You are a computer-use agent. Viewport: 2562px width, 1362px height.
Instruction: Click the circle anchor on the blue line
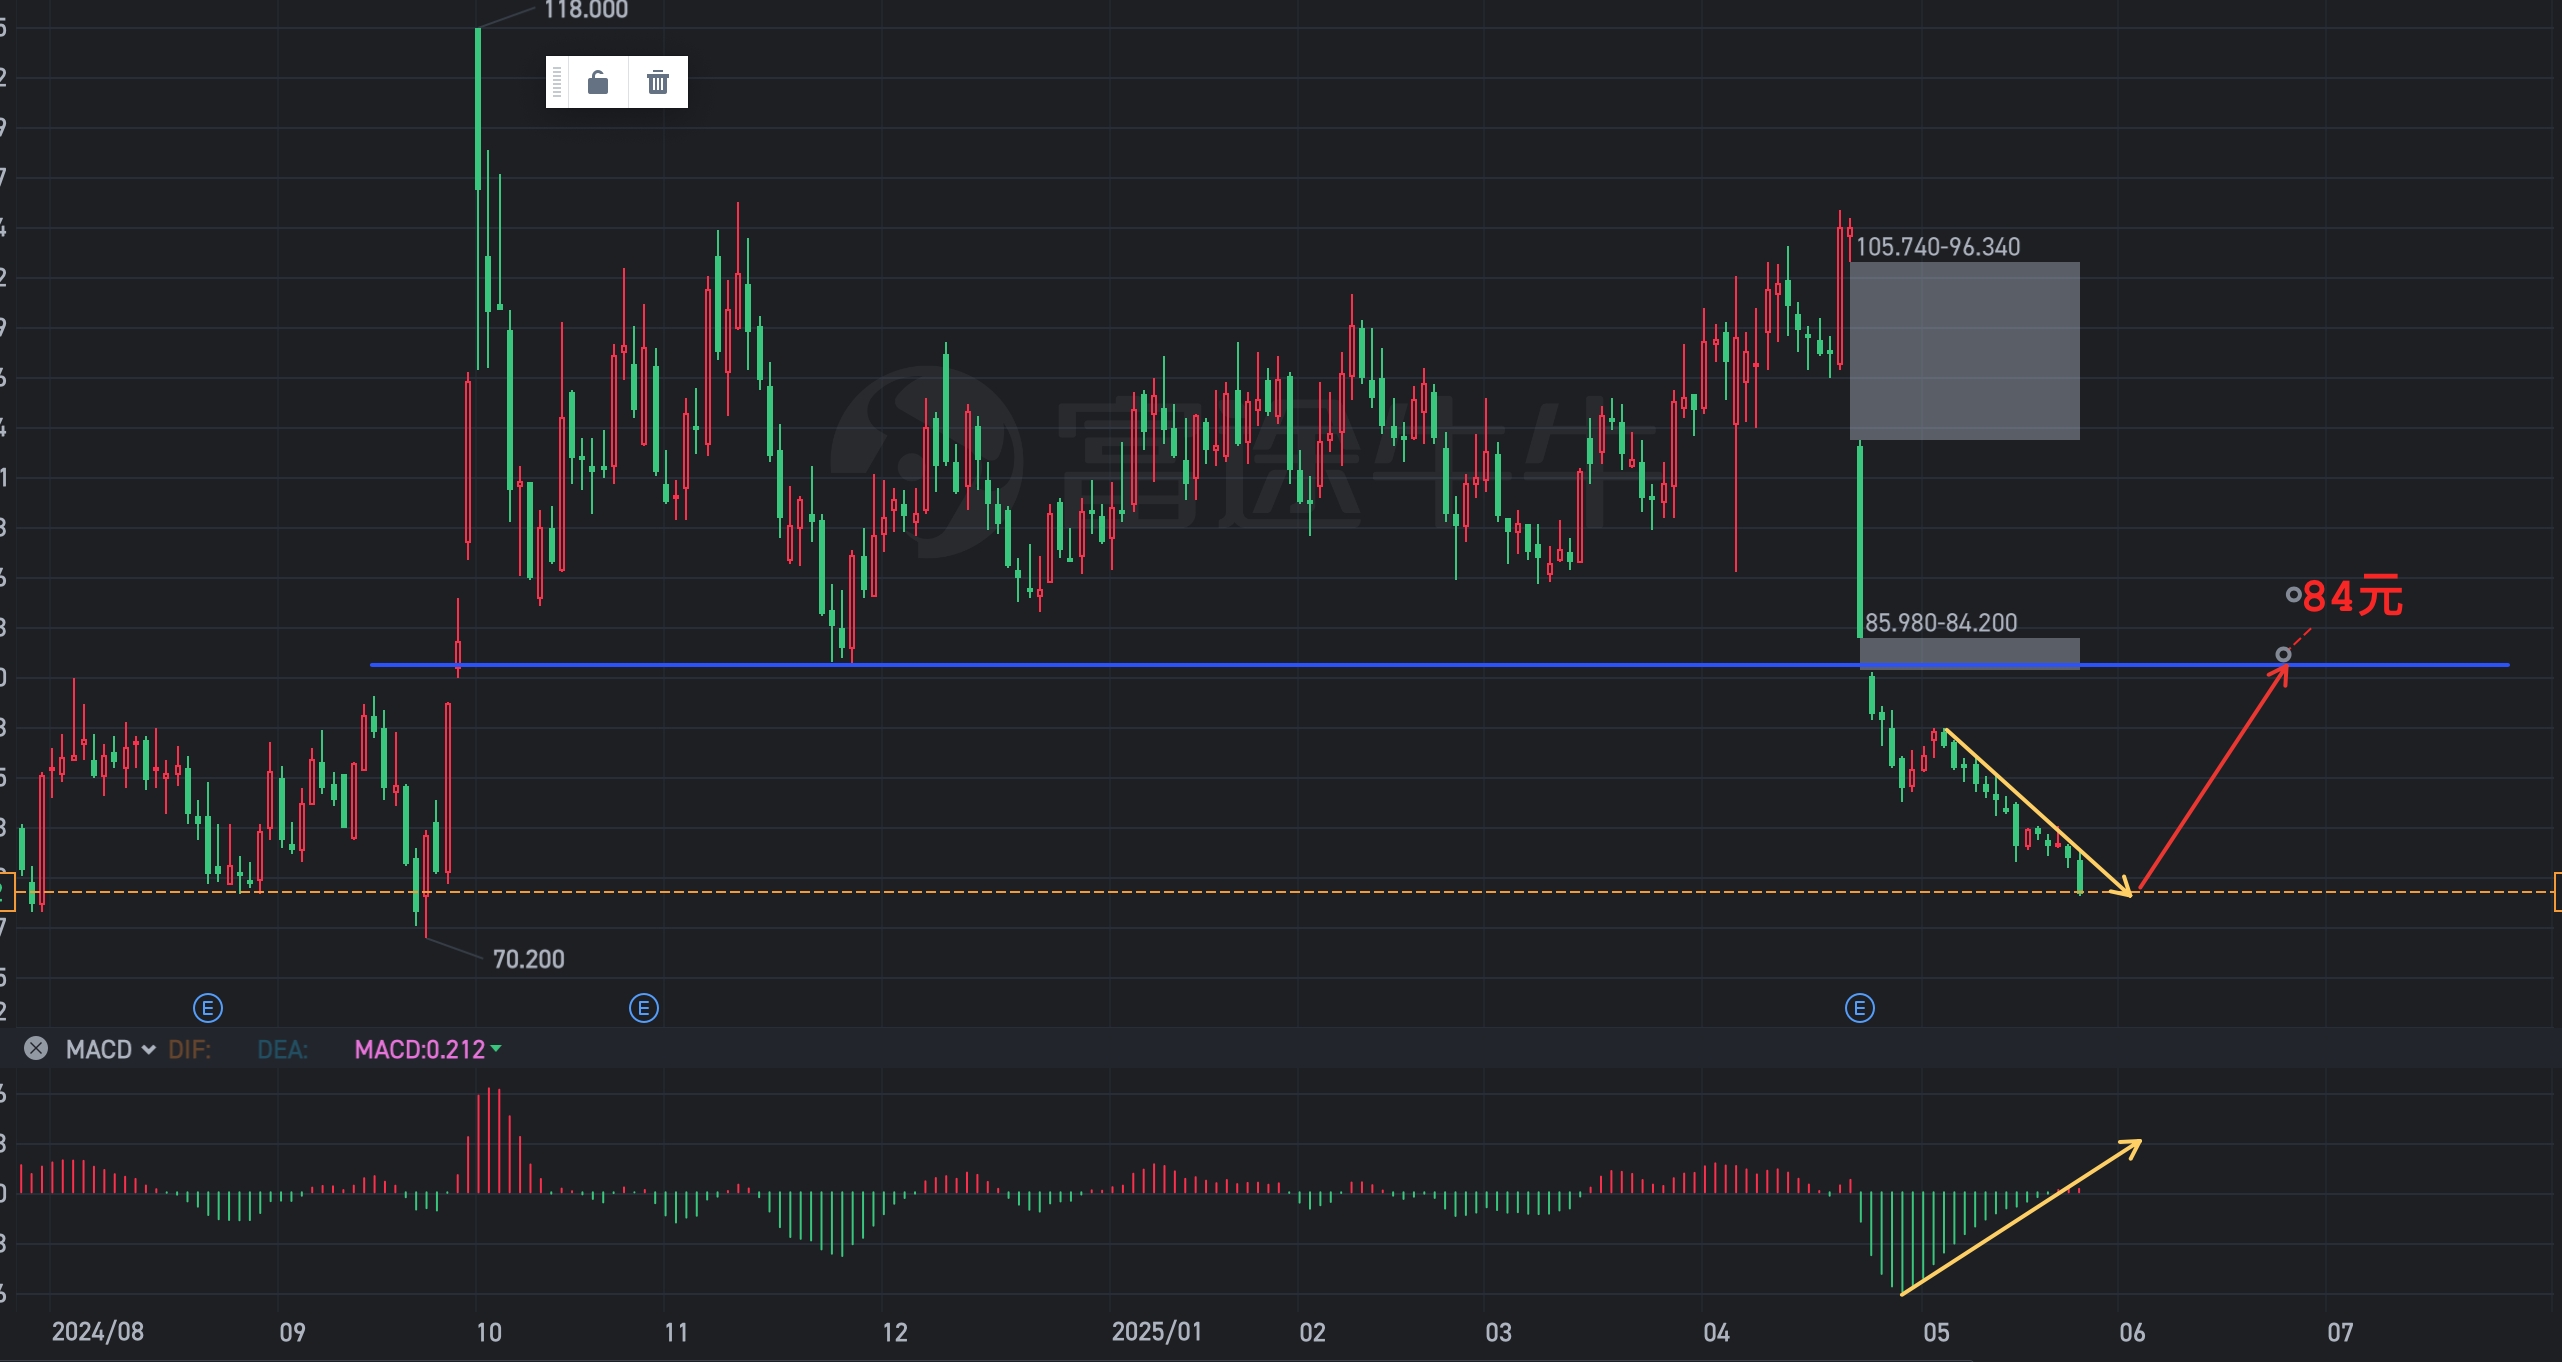pos(2283,655)
